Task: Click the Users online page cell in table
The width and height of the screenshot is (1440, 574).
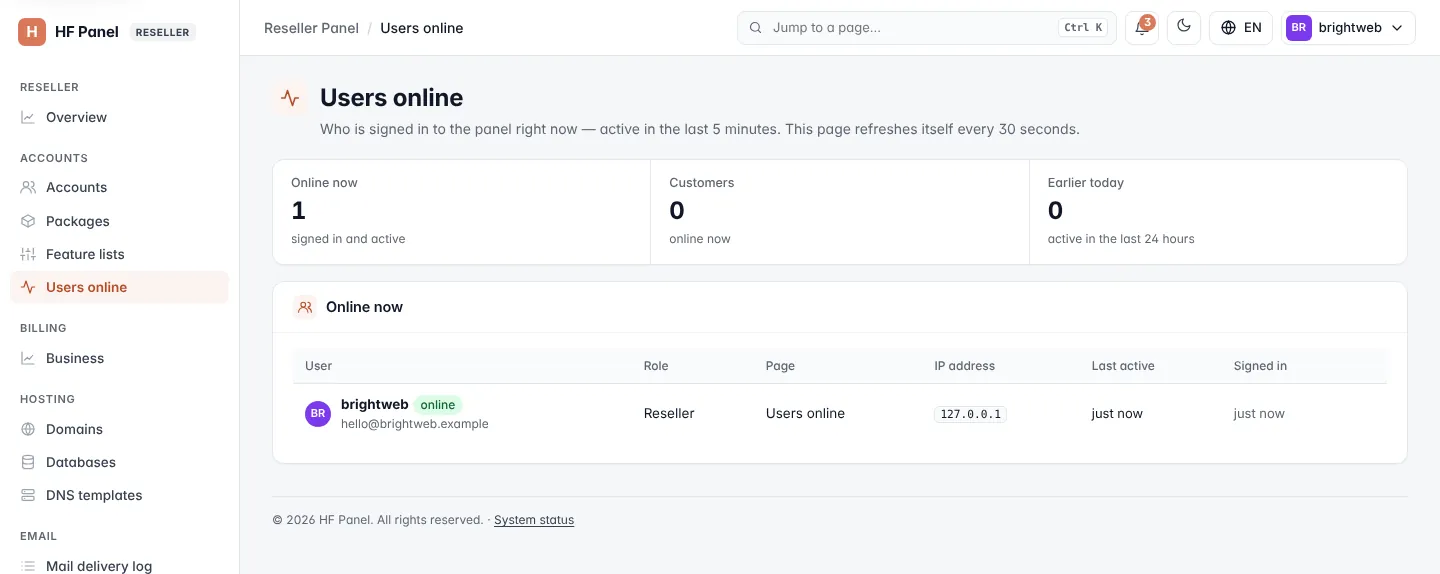Action: 805,413
